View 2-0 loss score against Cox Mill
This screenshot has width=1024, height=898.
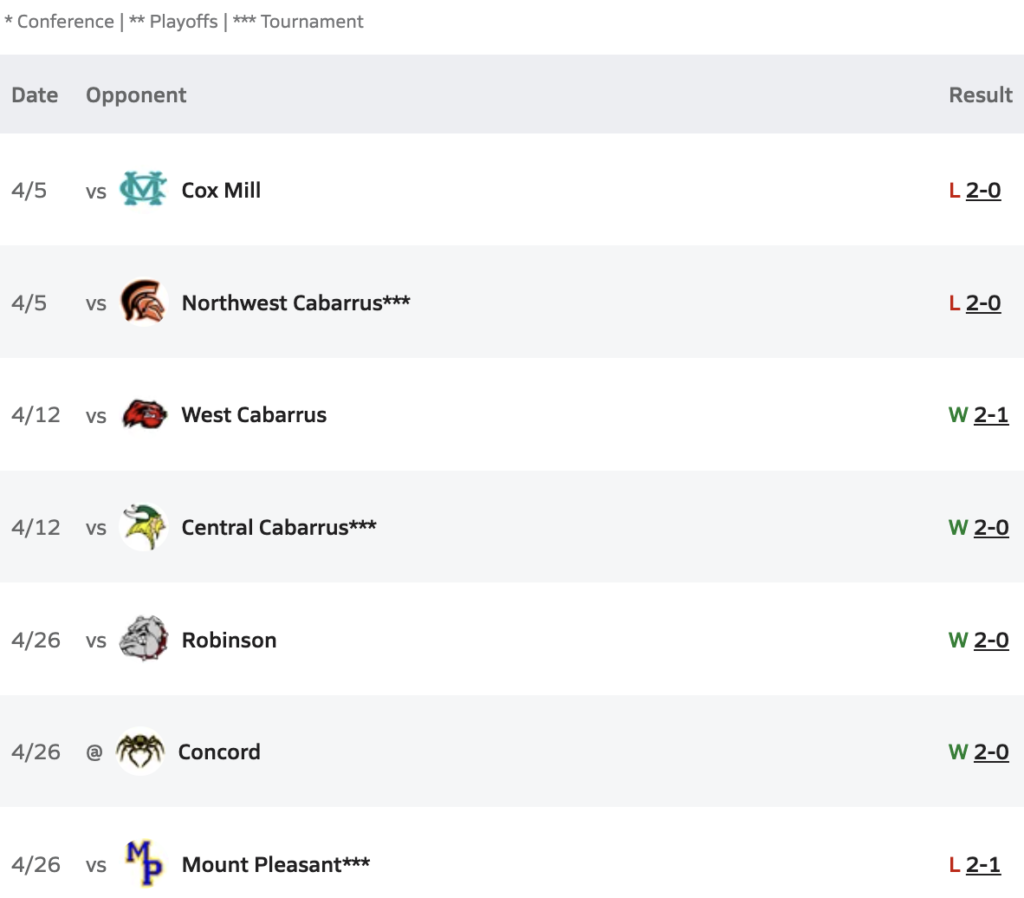tap(983, 190)
